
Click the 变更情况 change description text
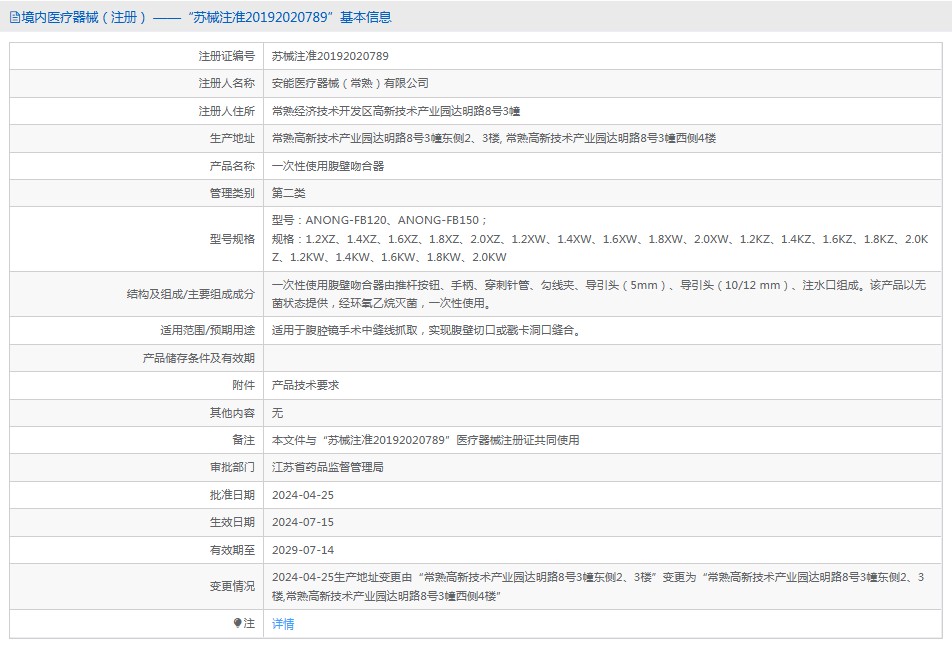600,586
